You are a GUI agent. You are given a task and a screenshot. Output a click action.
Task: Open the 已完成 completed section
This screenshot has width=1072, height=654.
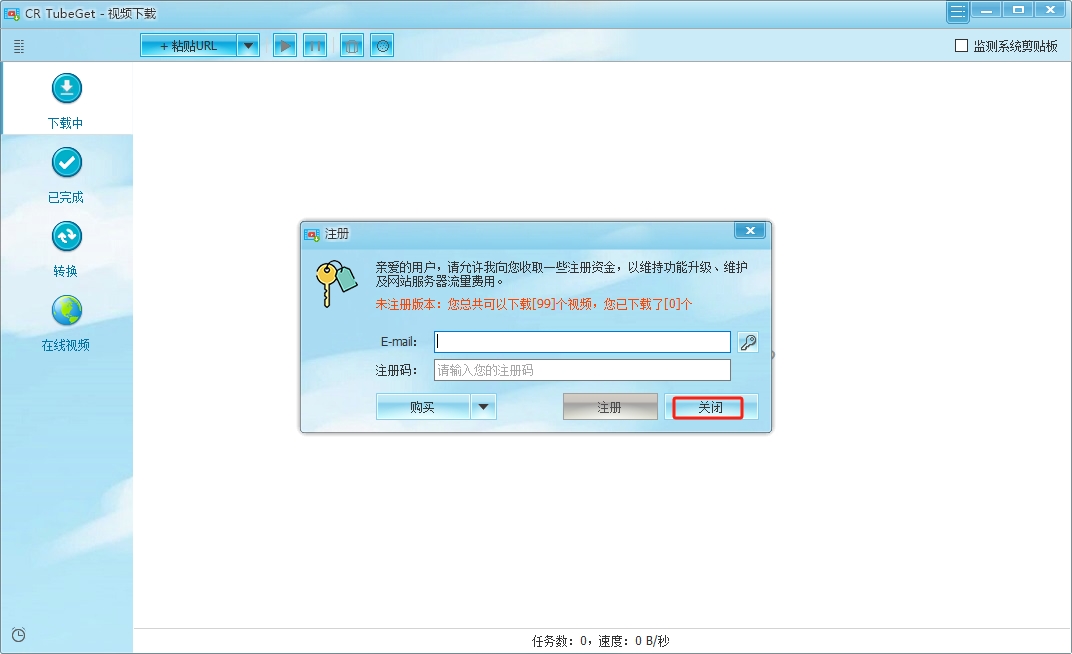pos(66,175)
